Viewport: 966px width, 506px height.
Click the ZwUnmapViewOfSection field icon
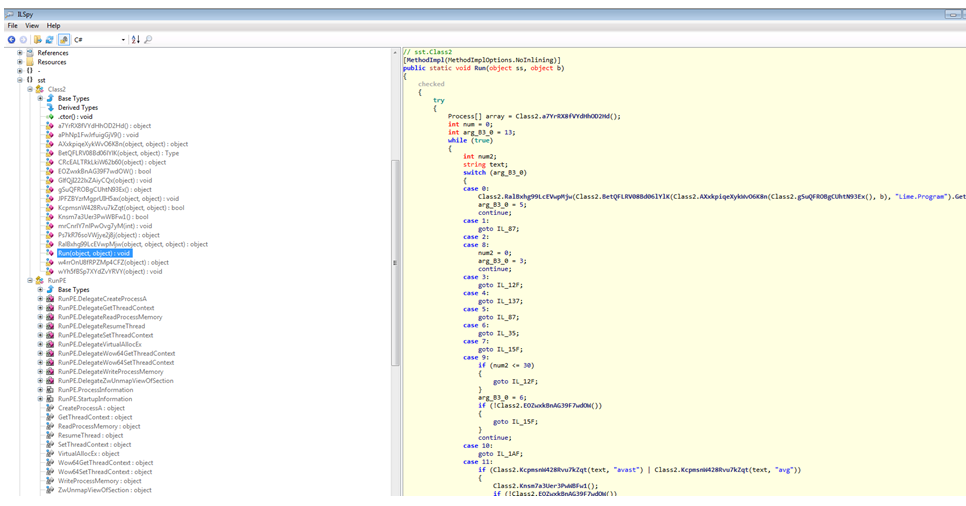coord(50,490)
